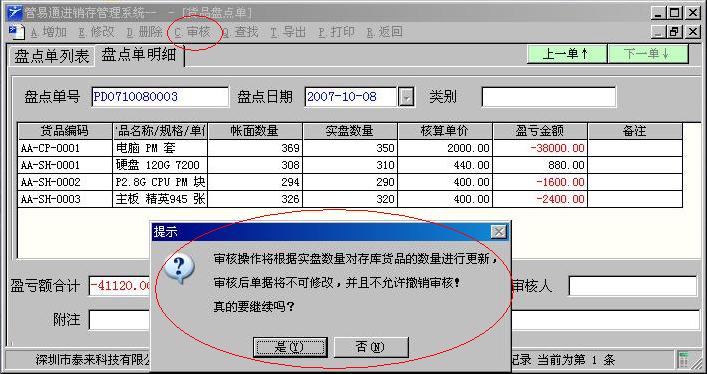This screenshot has height=374, width=707.
Task: Click the 盘点单号 input field
Action: click(x=160, y=97)
